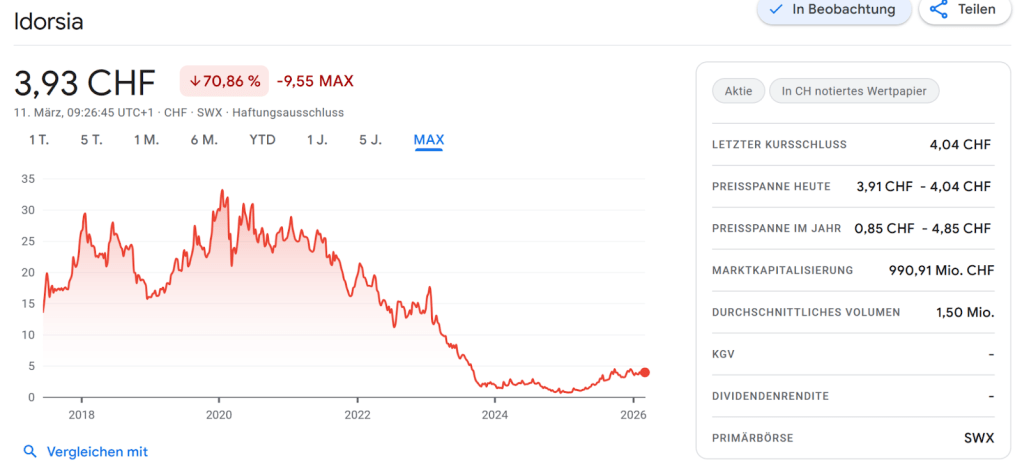Show the 1 J. chart range
The image size is (1022, 469).
[x=317, y=140]
